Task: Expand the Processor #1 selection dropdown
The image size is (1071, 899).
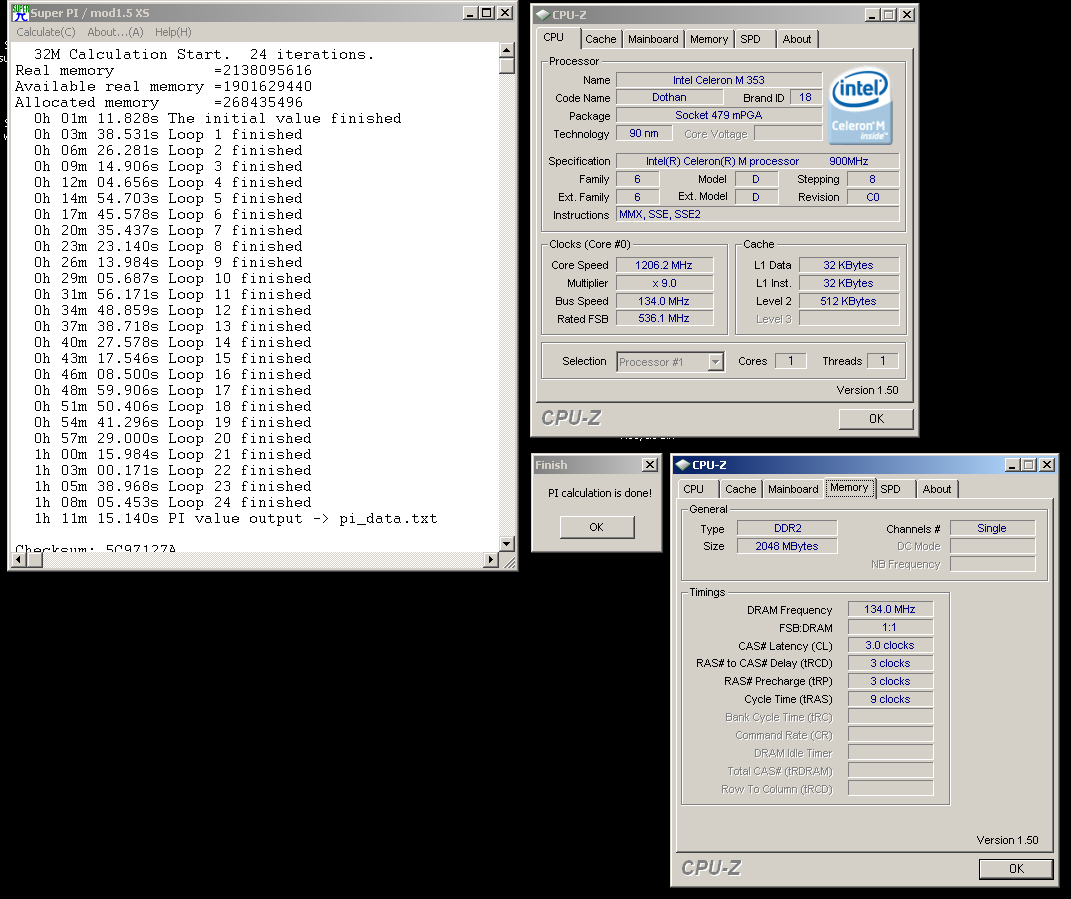Action: [715, 361]
